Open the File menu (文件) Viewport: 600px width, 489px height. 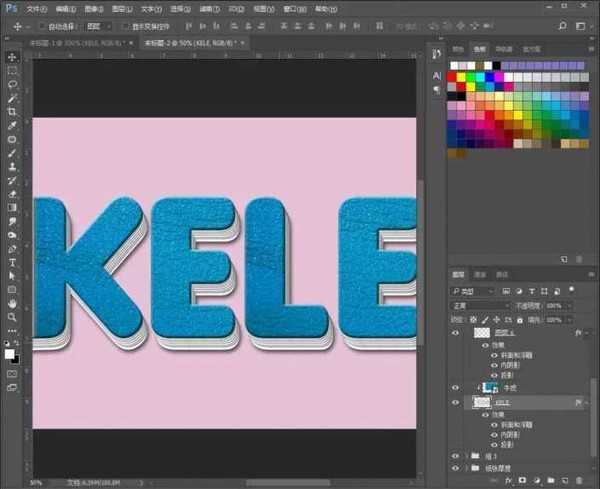click(x=35, y=7)
